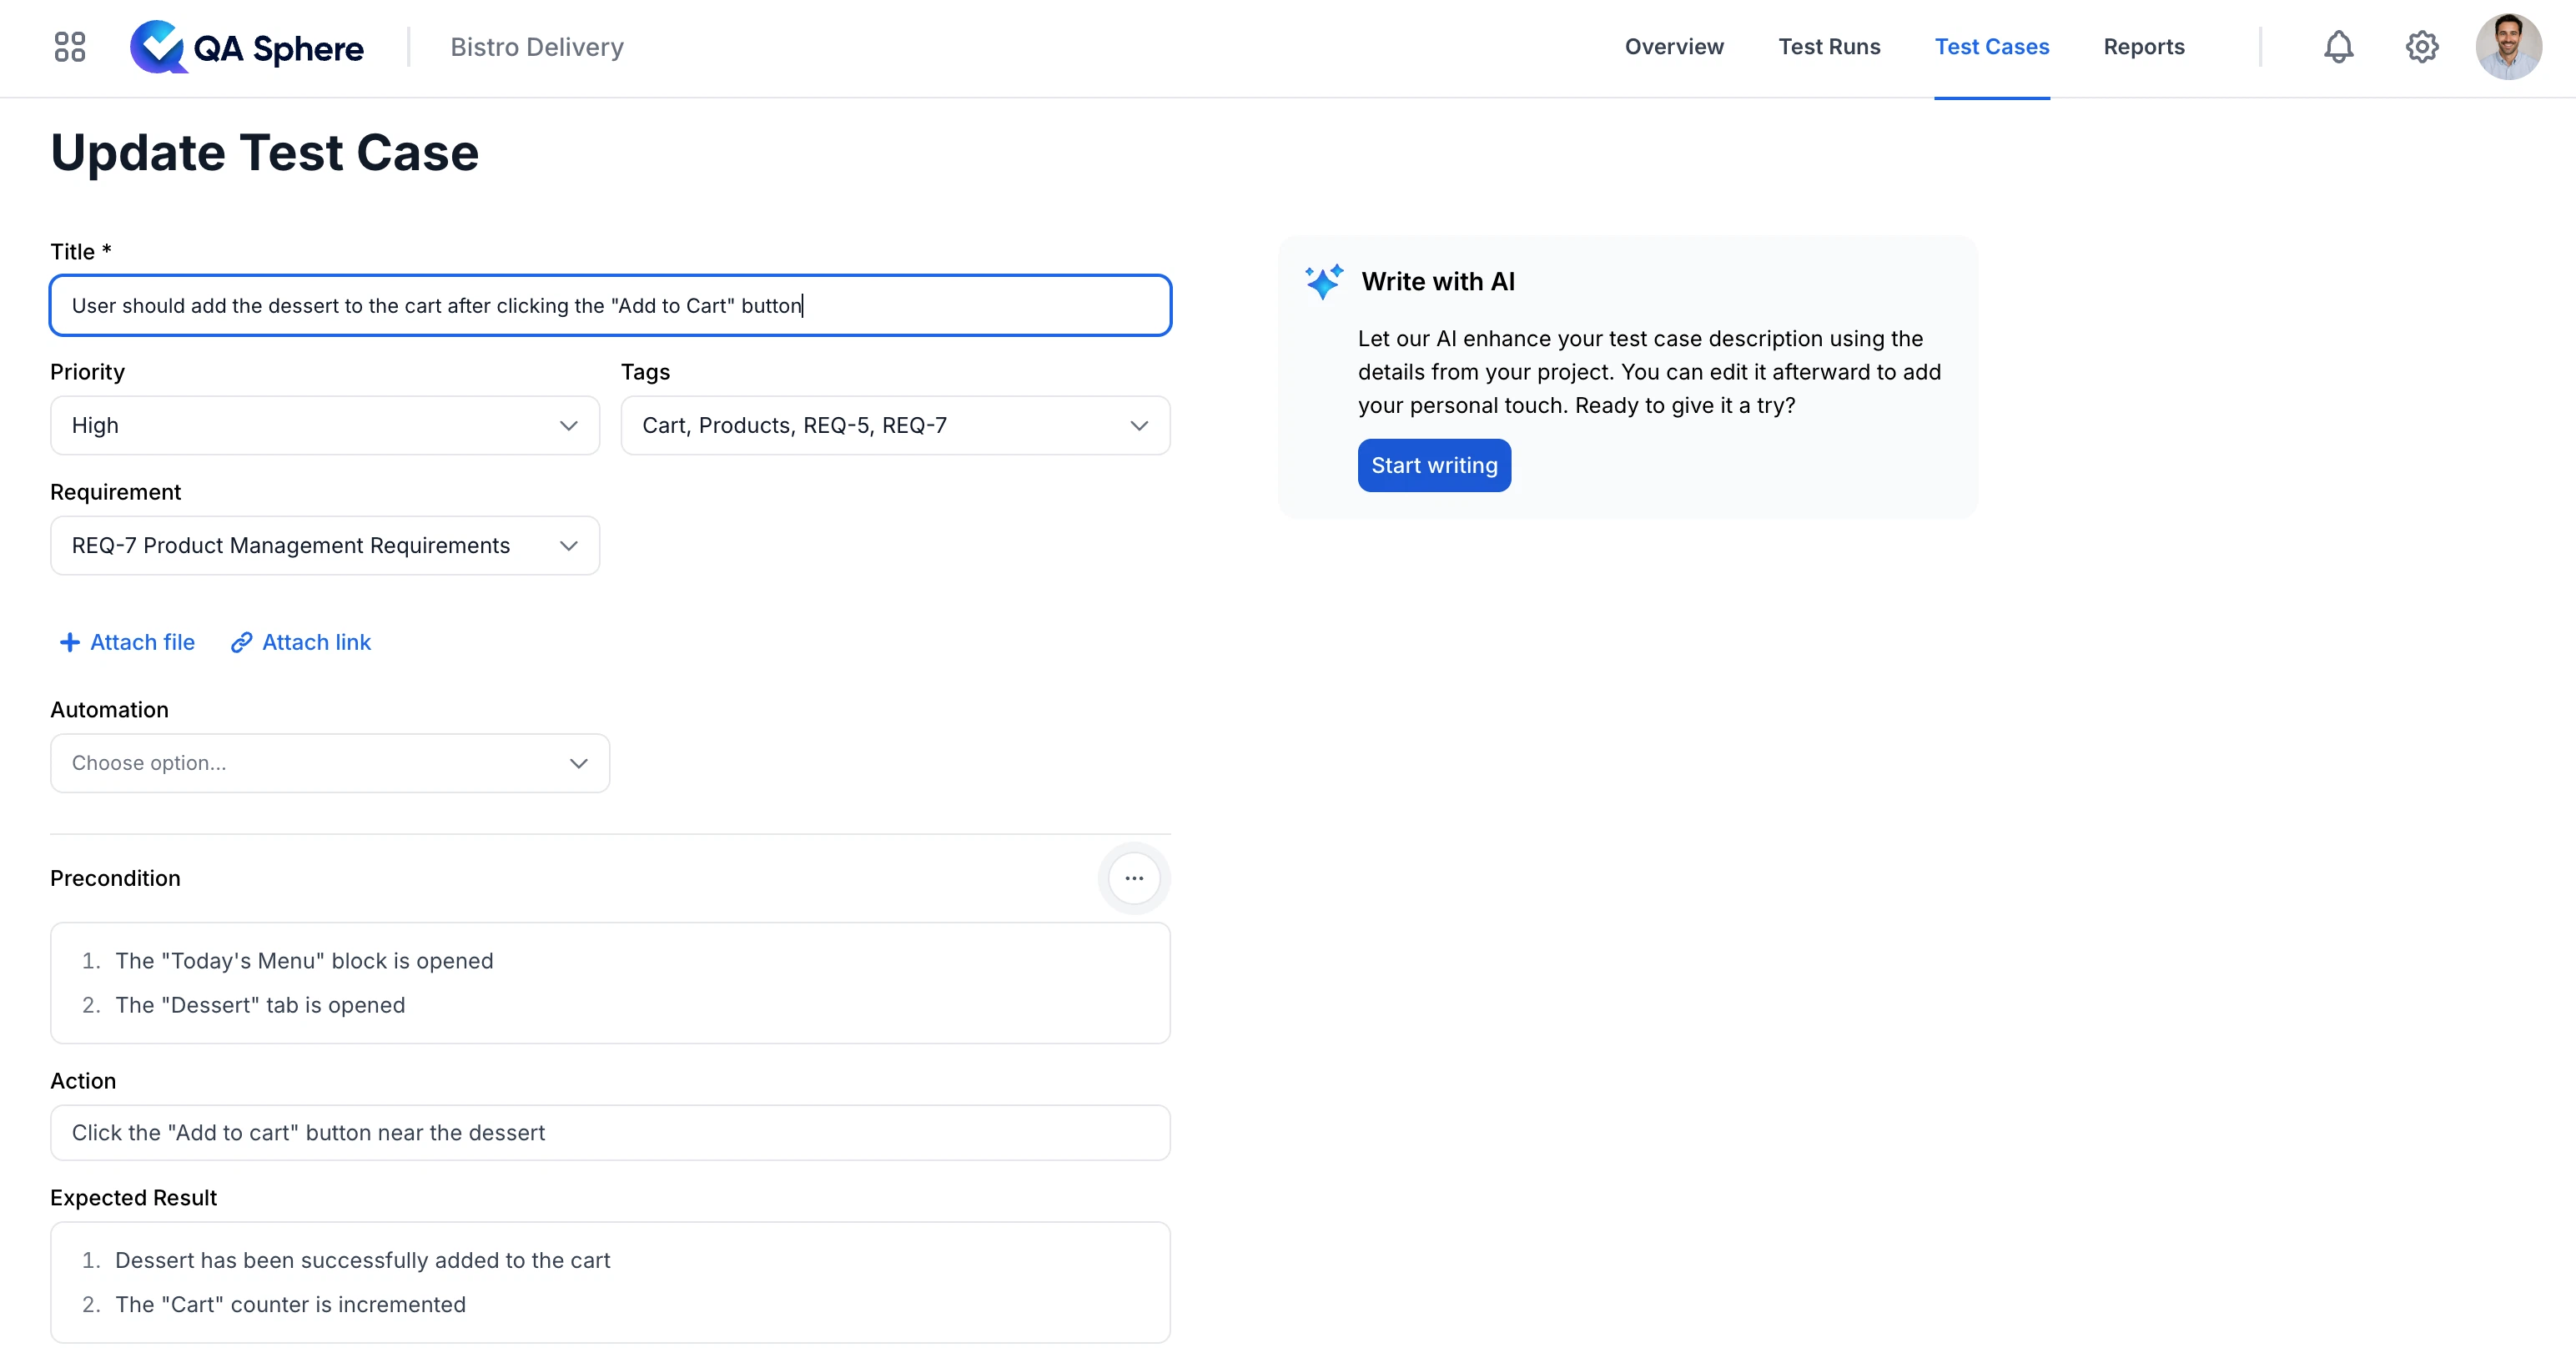The image size is (2576, 1353).
Task: Expand the Requirement REQ-7 dropdown
Action: tap(324, 545)
